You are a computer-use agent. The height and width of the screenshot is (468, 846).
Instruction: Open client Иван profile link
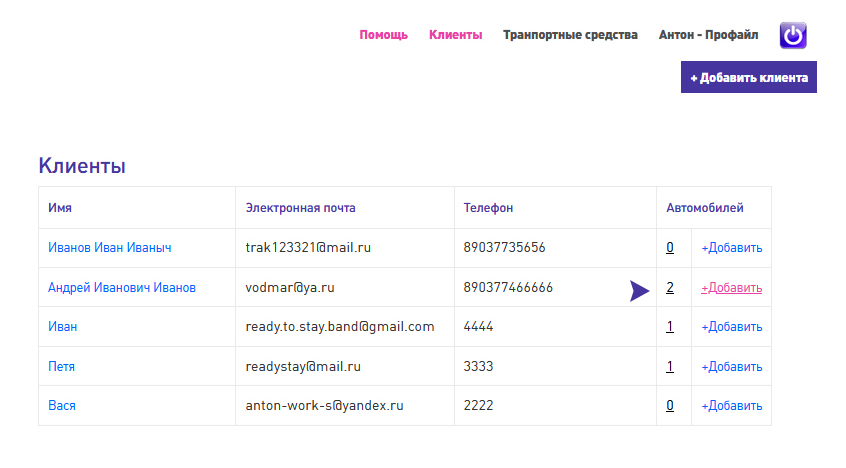[x=63, y=327]
